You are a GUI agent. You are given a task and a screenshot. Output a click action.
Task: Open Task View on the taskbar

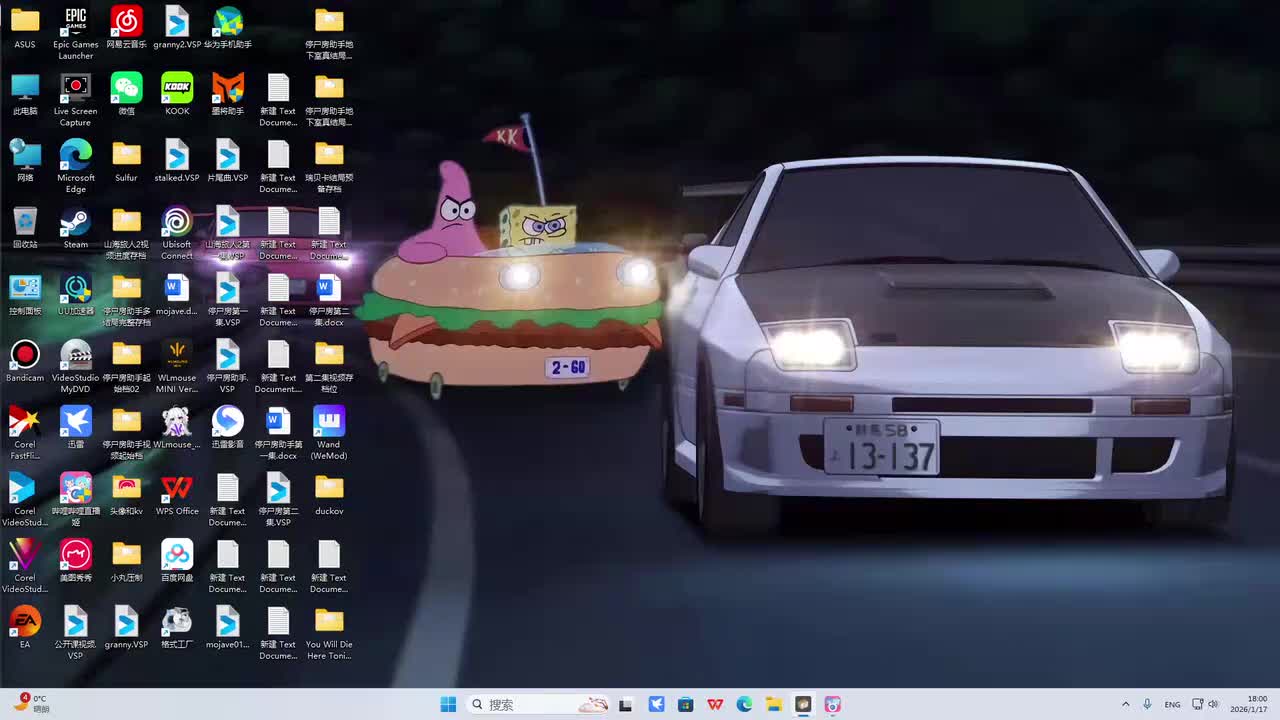pos(626,704)
